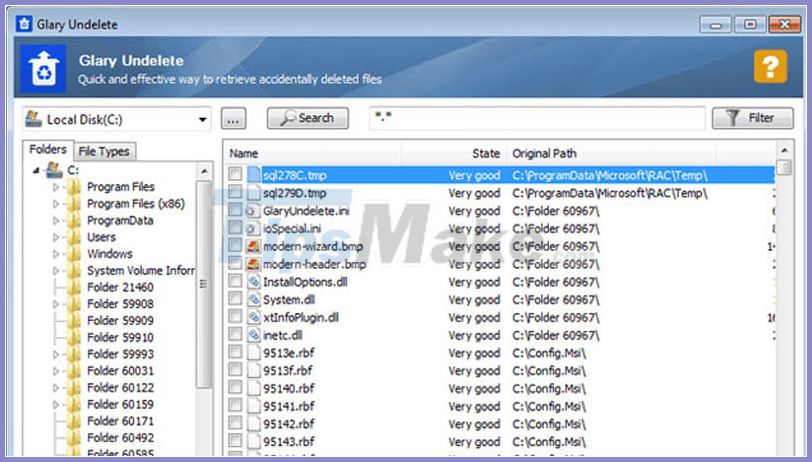Click the GlaryUndelete.ini file icon

point(253,211)
